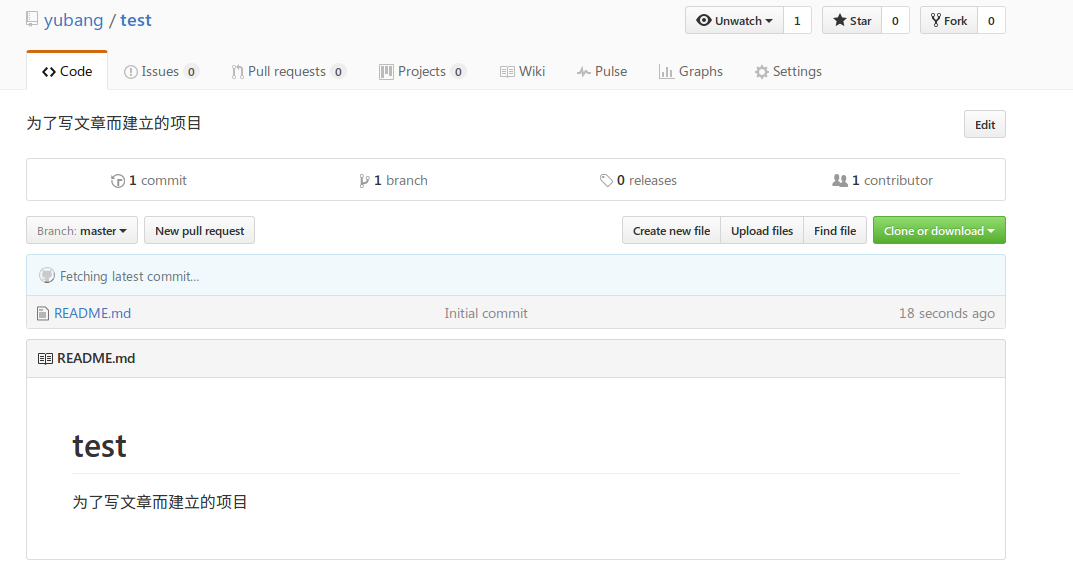Image resolution: width=1073 pixels, height=576 pixels.
Task: View the 1 branch list
Action: coord(393,181)
